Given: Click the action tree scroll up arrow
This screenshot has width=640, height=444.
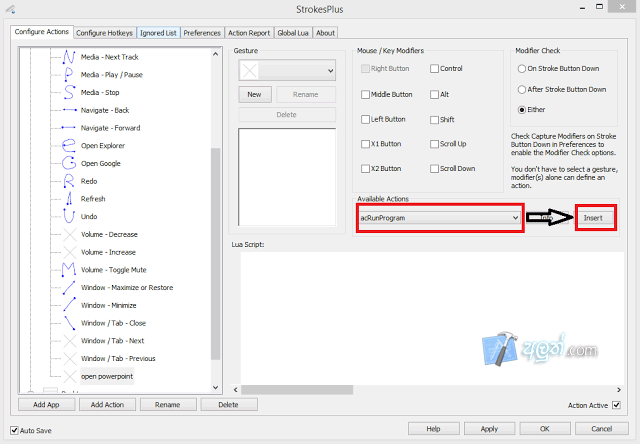Looking at the screenshot, I should click(x=216, y=54).
